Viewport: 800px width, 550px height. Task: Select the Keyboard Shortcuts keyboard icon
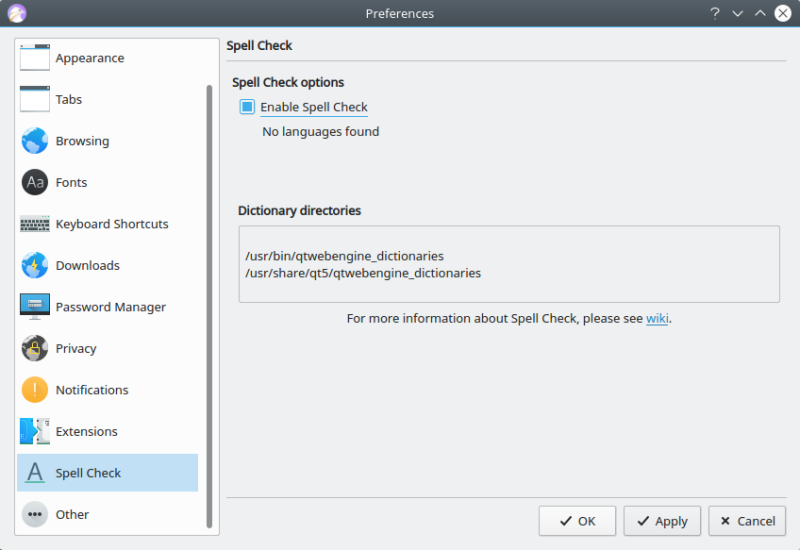point(35,224)
